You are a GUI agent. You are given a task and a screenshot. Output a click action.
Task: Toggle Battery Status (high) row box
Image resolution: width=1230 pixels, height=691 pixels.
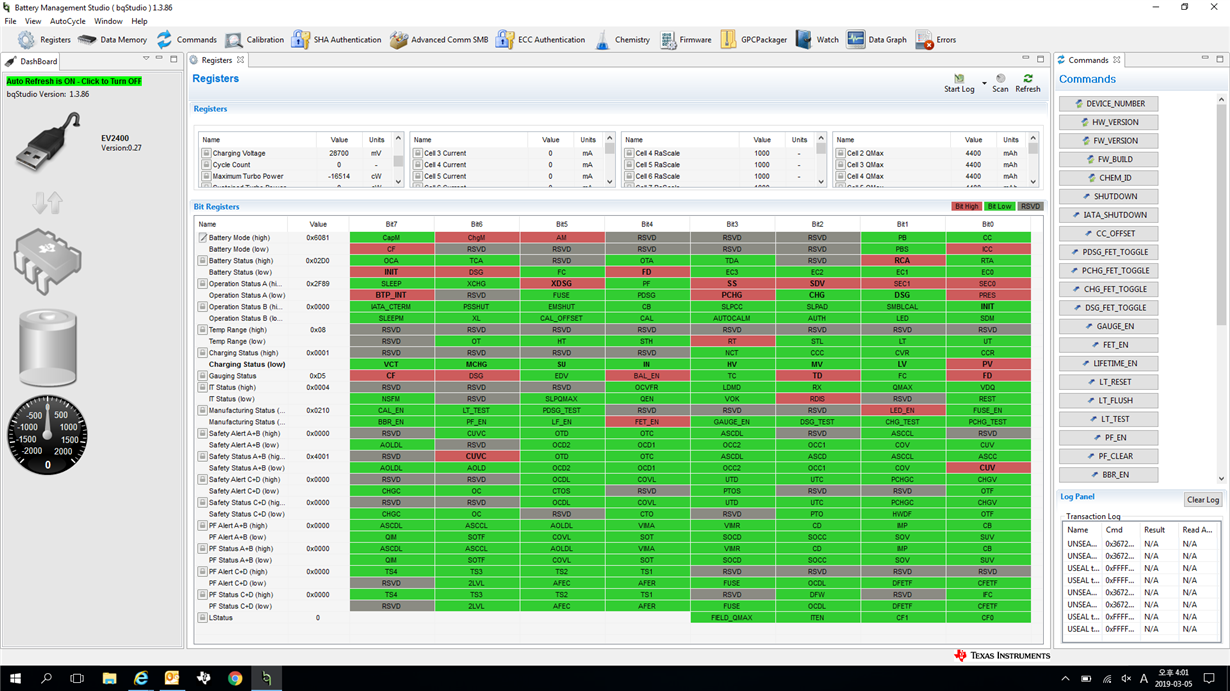(202, 261)
